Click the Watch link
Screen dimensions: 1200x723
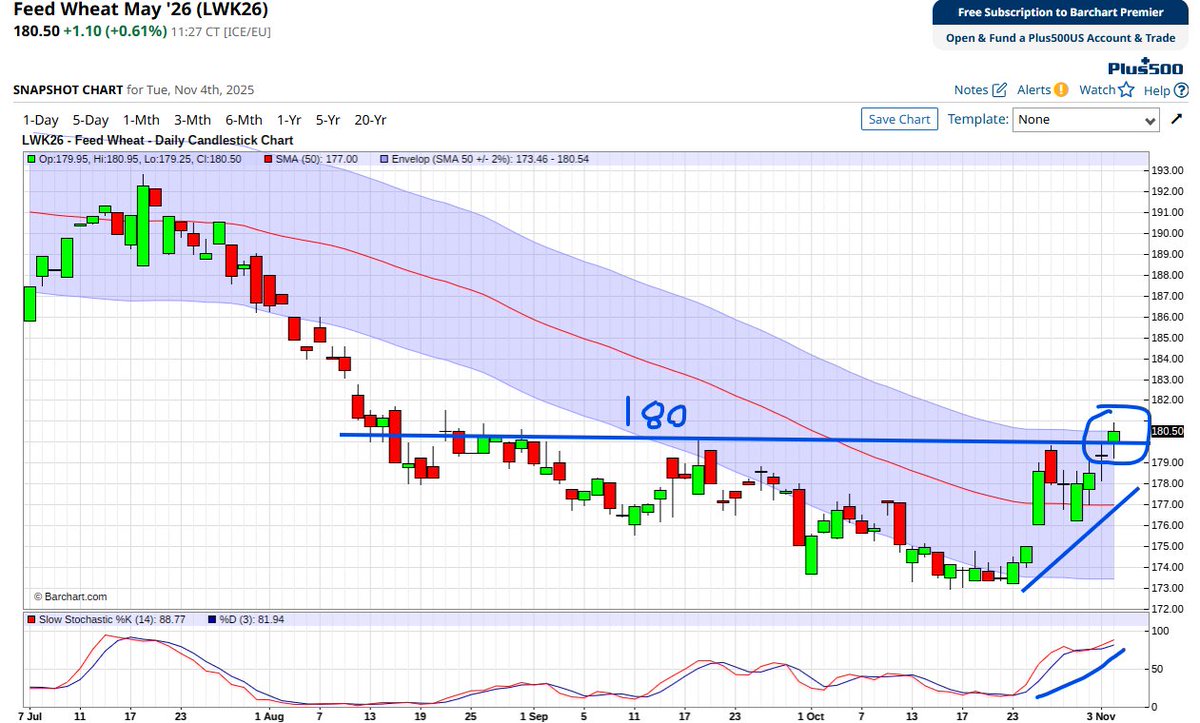pos(1097,90)
